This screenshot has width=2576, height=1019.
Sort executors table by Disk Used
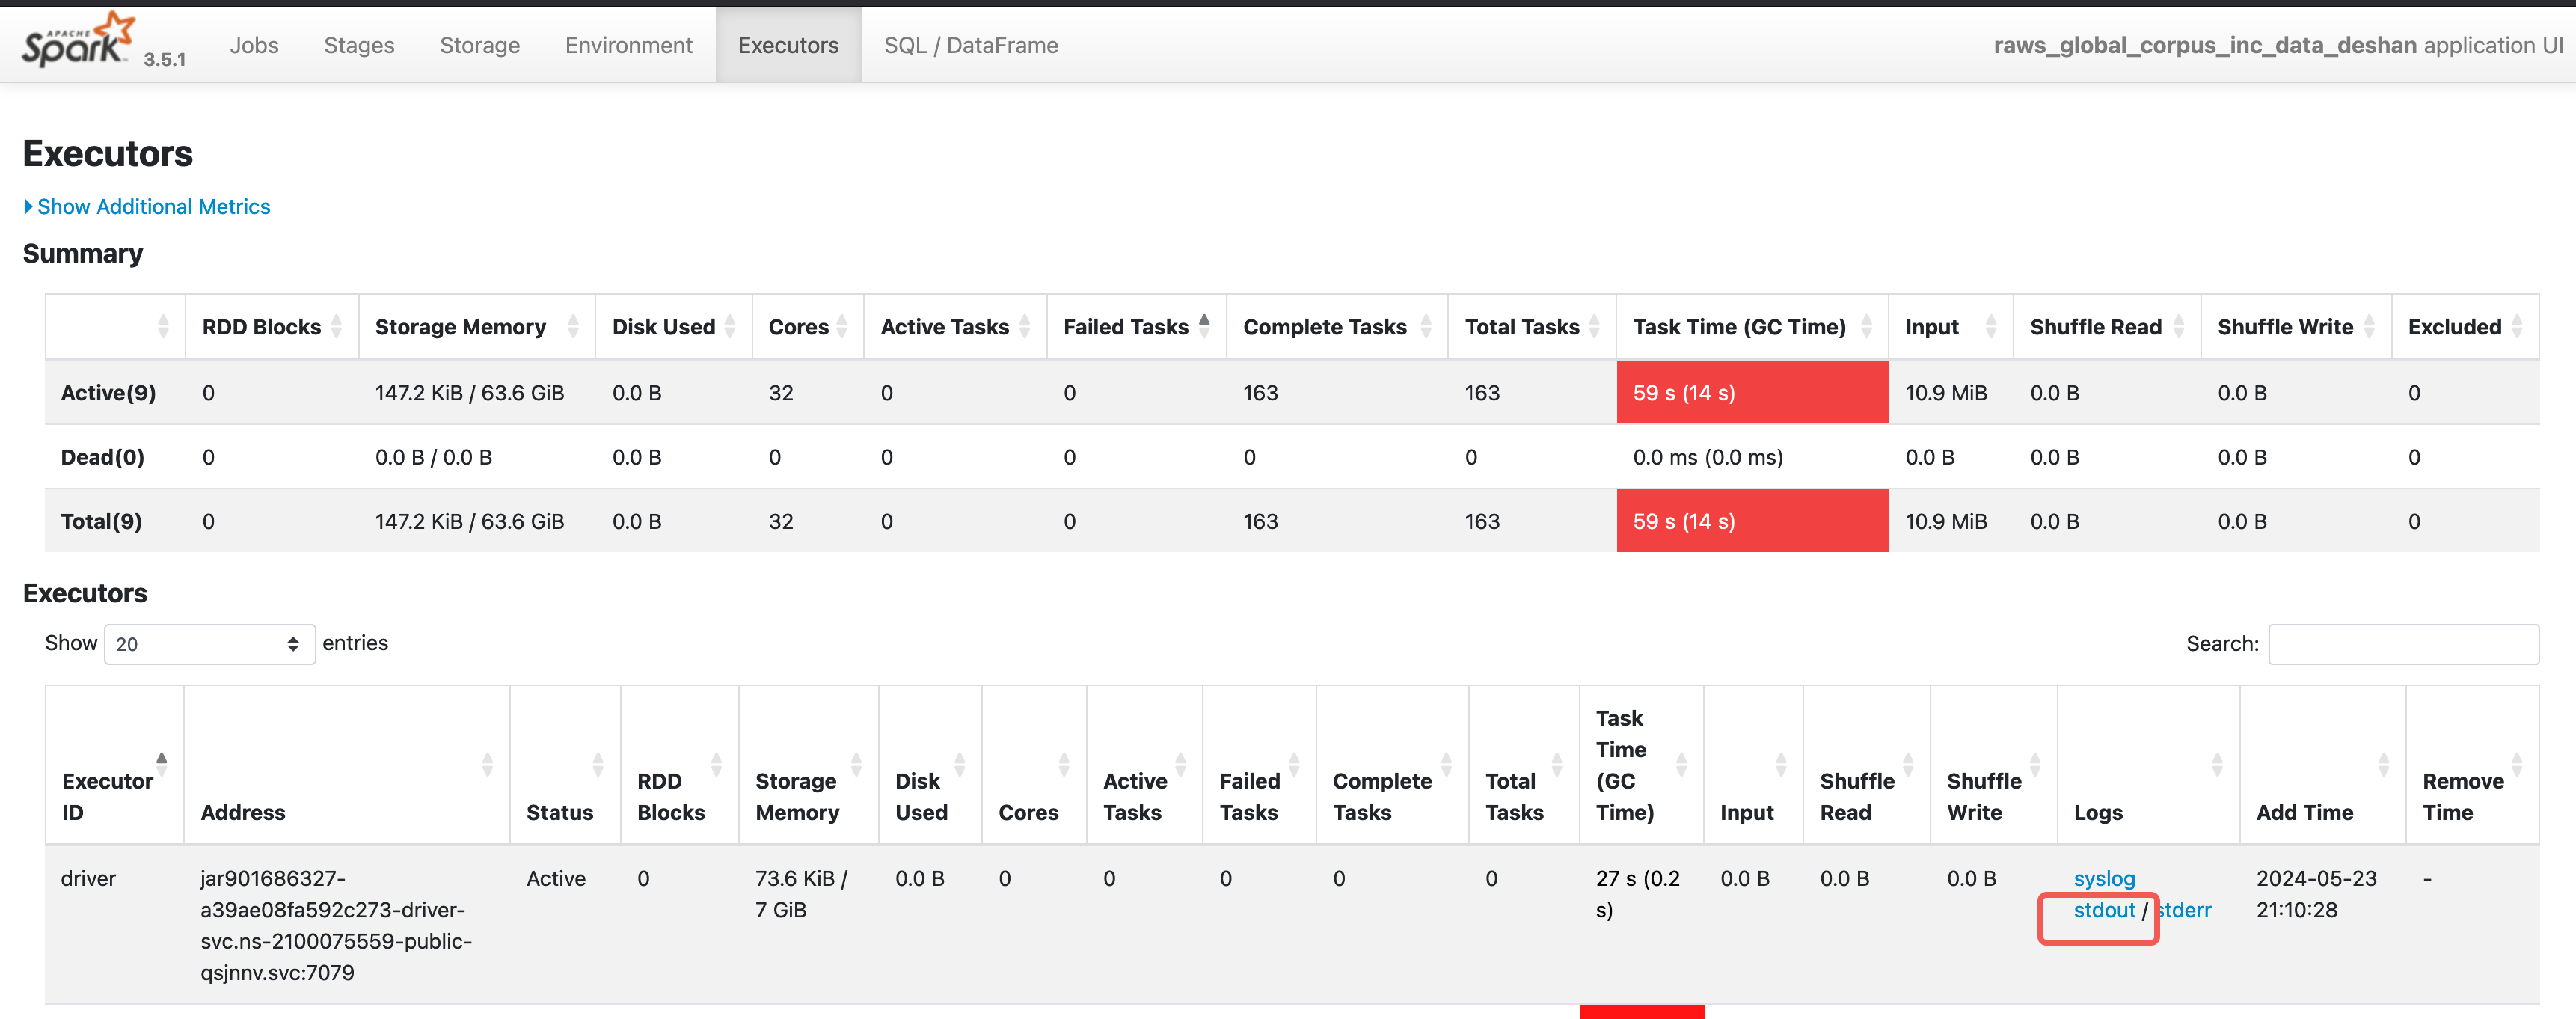(x=930, y=765)
